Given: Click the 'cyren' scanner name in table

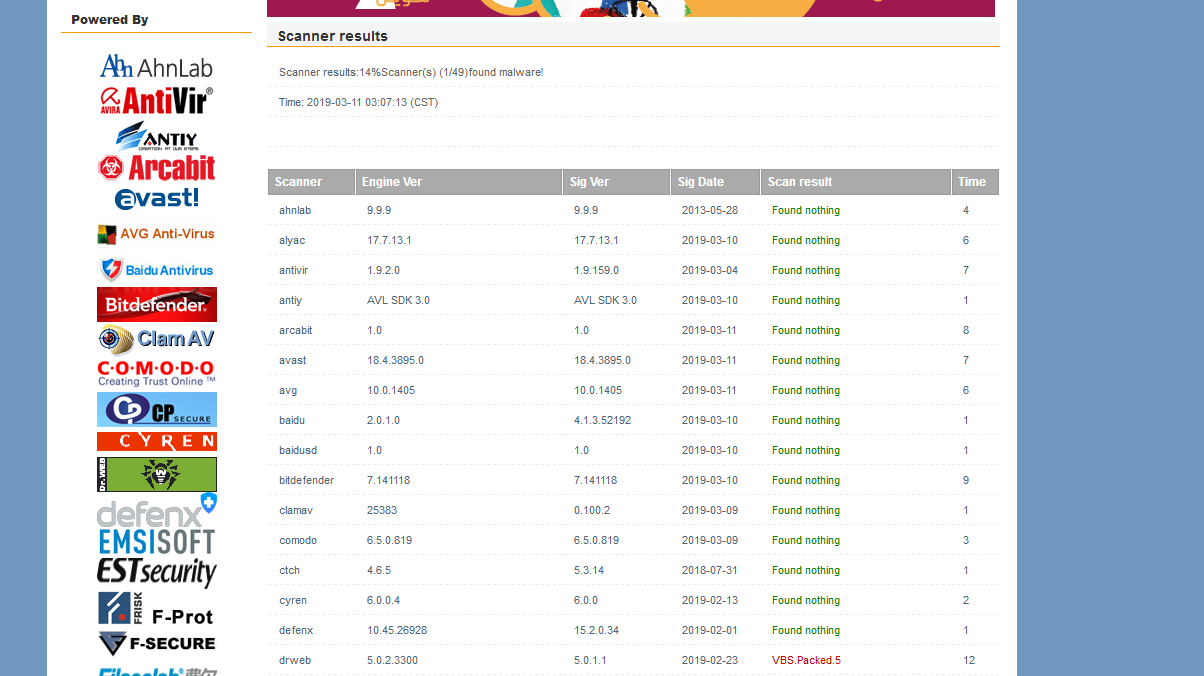Looking at the screenshot, I should point(293,600).
